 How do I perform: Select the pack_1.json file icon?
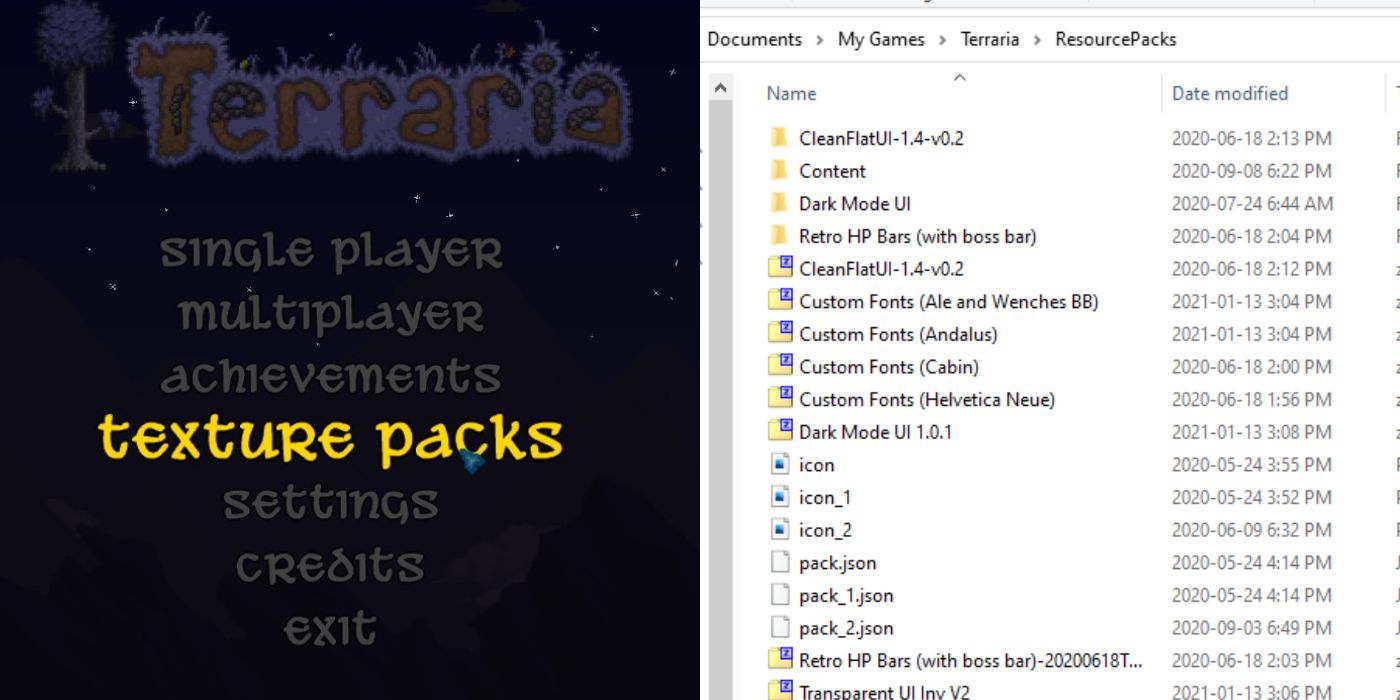[x=780, y=595]
